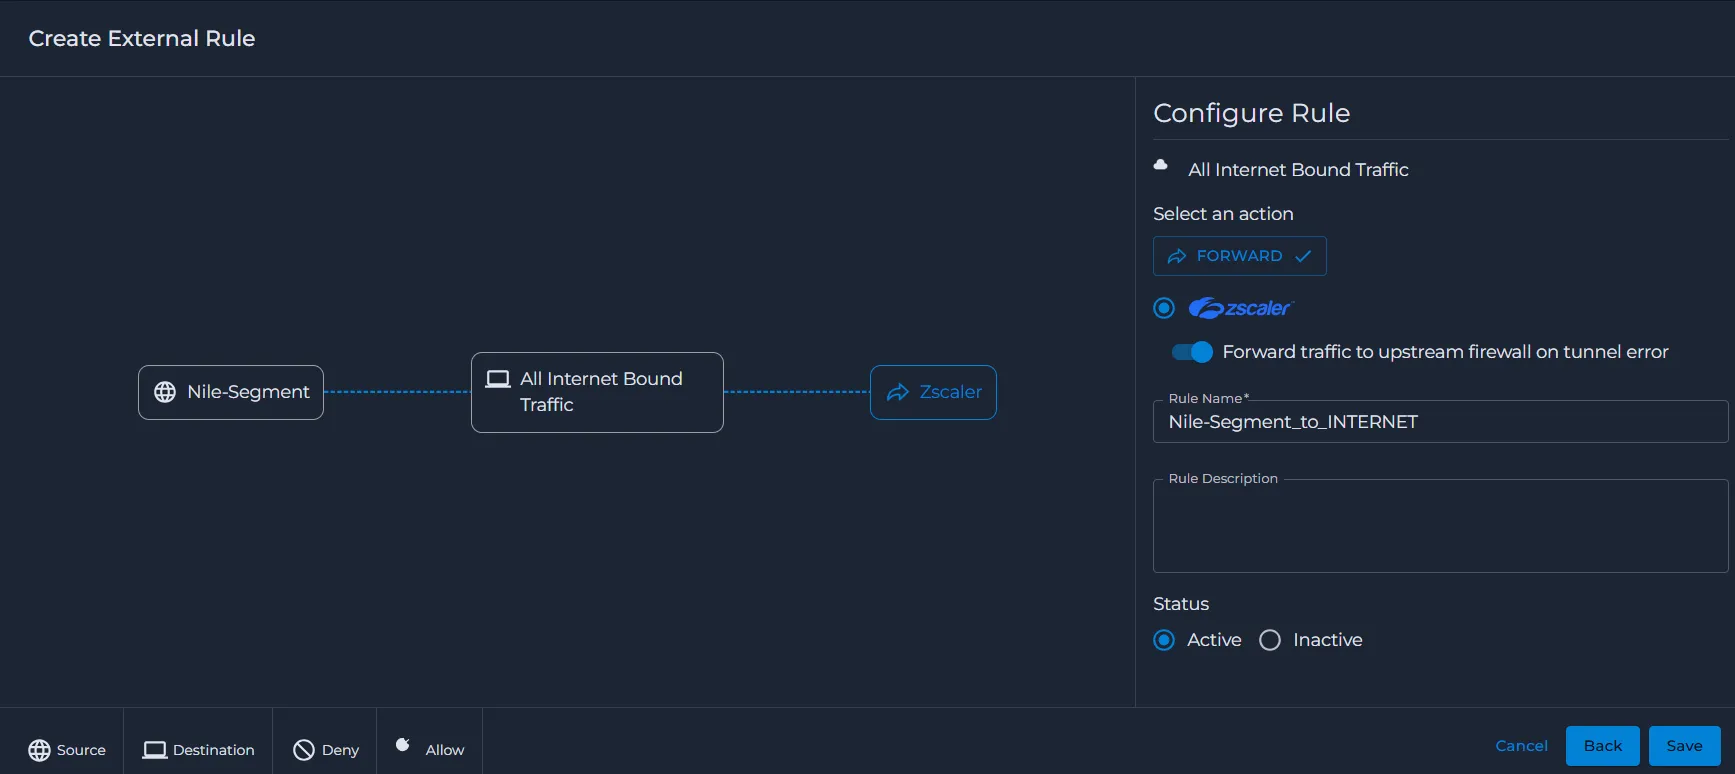Screen dimensions: 1735x774
Task: Save the external rule
Action: coord(1684,746)
